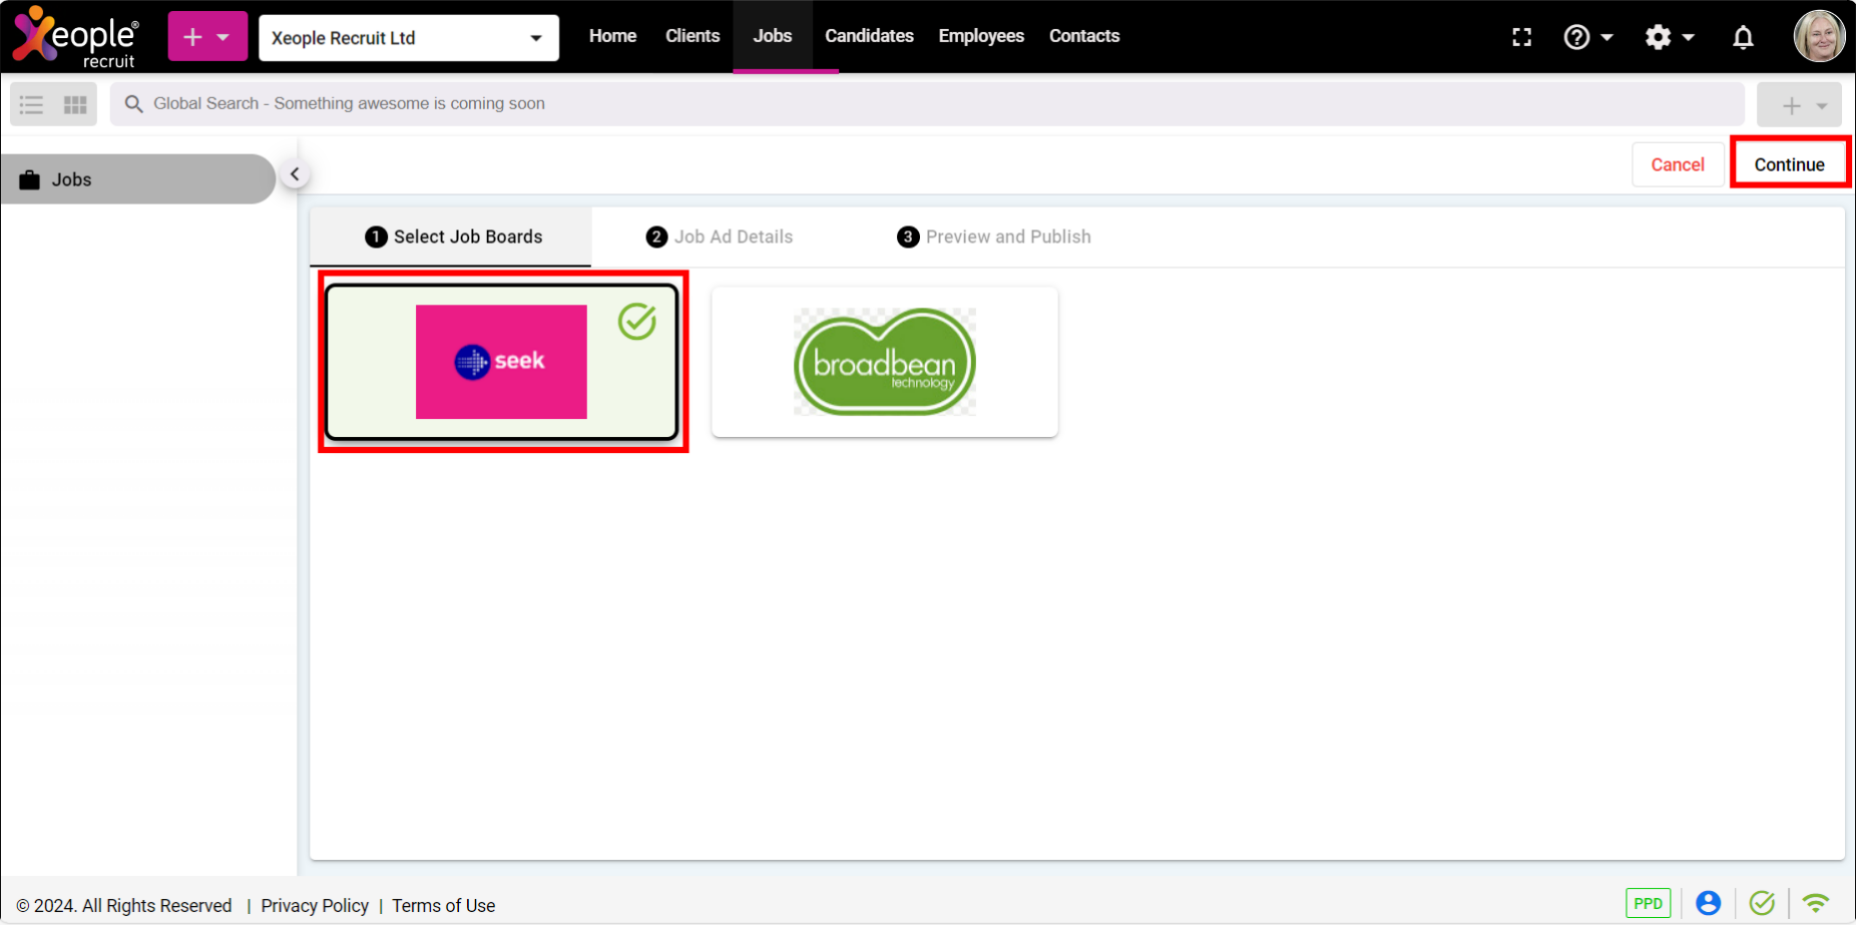Image resolution: width=1856 pixels, height=925 pixels.
Task: Click the search magnifier icon
Action: [x=133, y=104]
